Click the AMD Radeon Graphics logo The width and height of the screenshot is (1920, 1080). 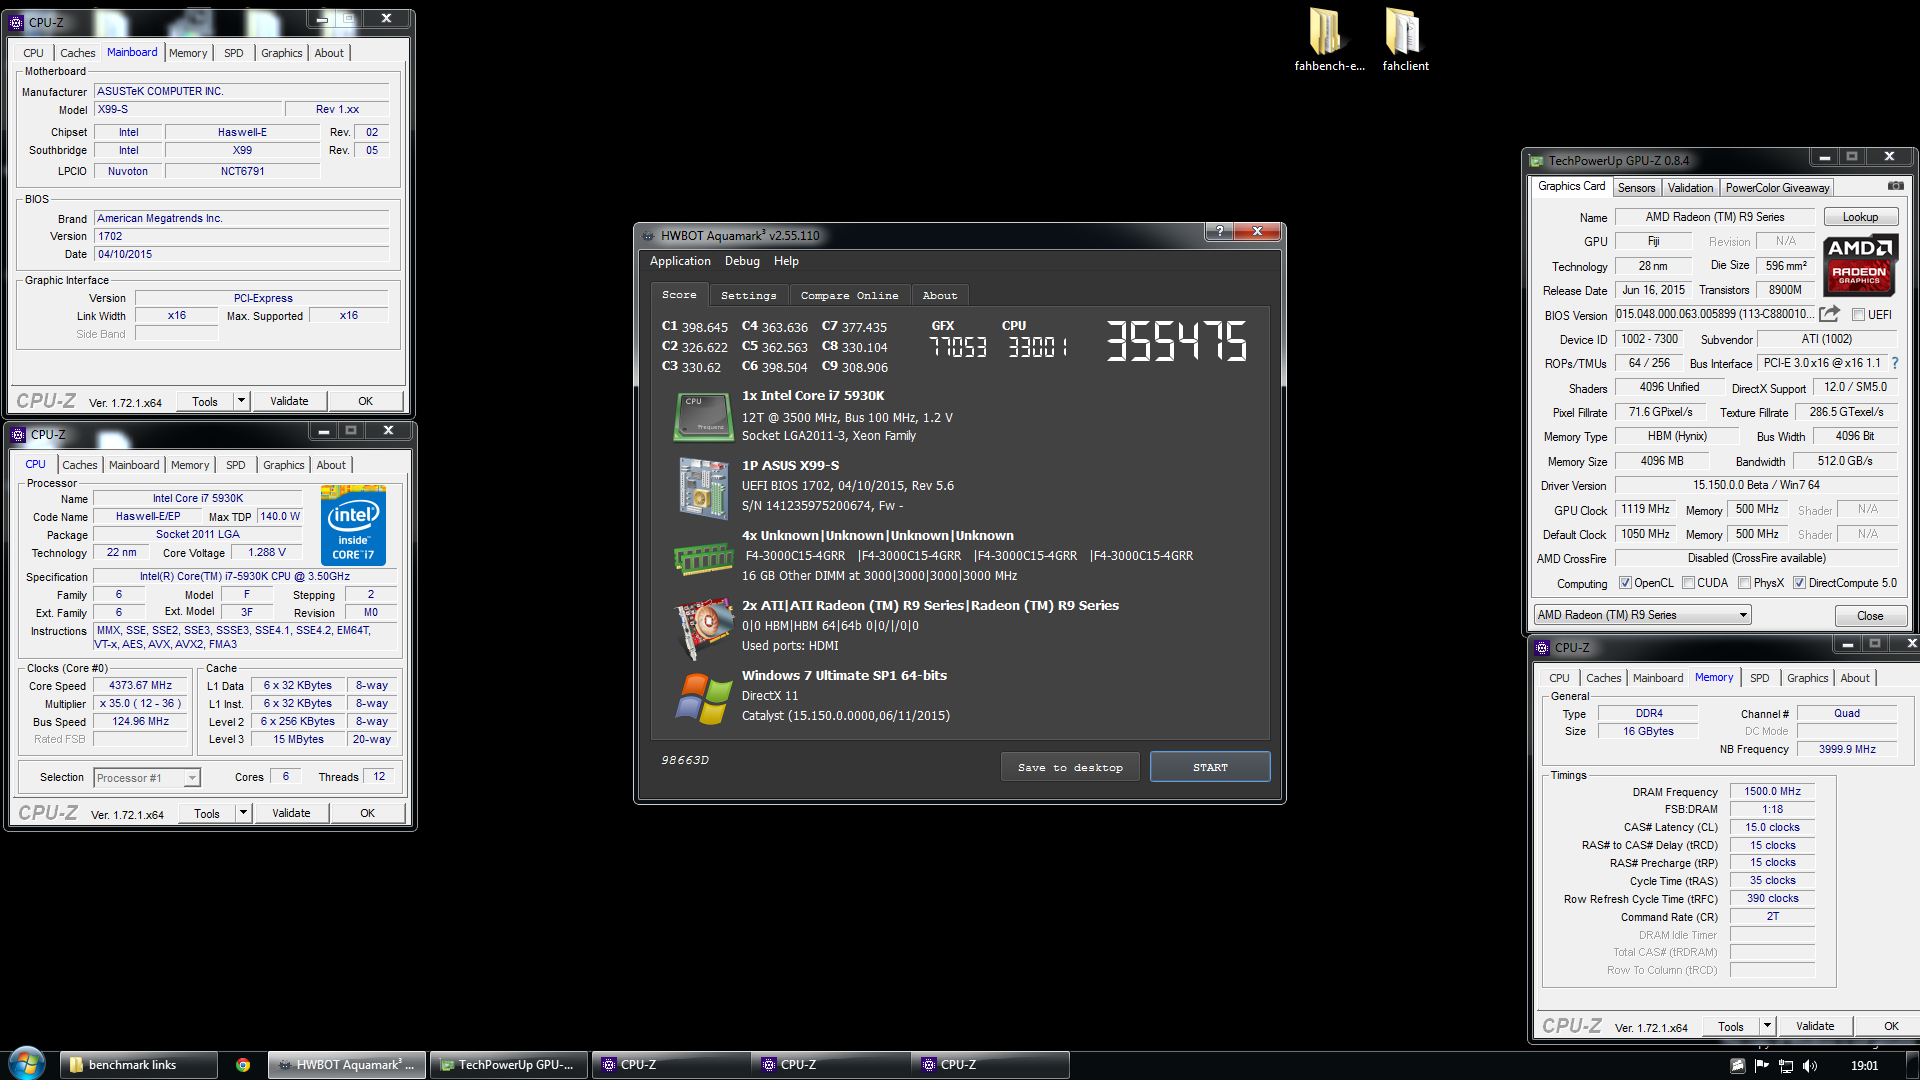pyautogui.click(x=1859, y=265)
